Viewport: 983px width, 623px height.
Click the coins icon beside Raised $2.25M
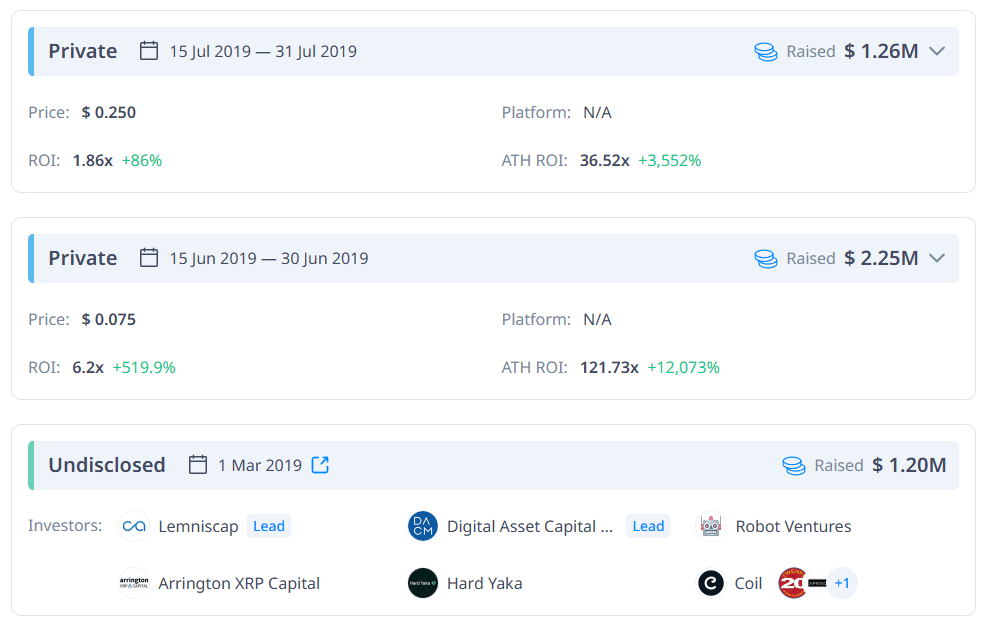pos(766,258)
